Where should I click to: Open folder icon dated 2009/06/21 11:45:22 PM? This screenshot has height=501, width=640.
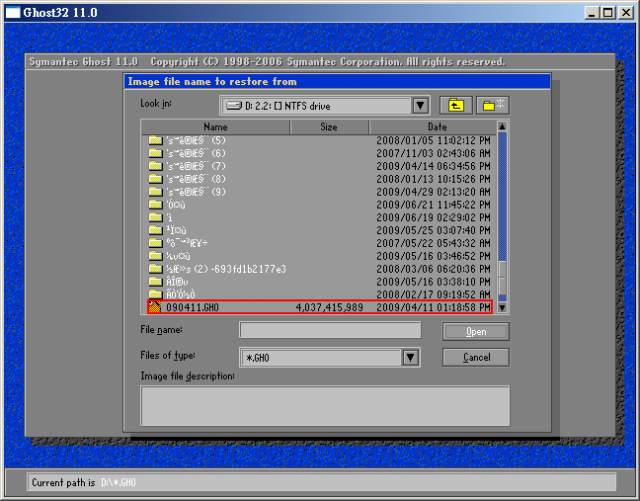point(155,205)
